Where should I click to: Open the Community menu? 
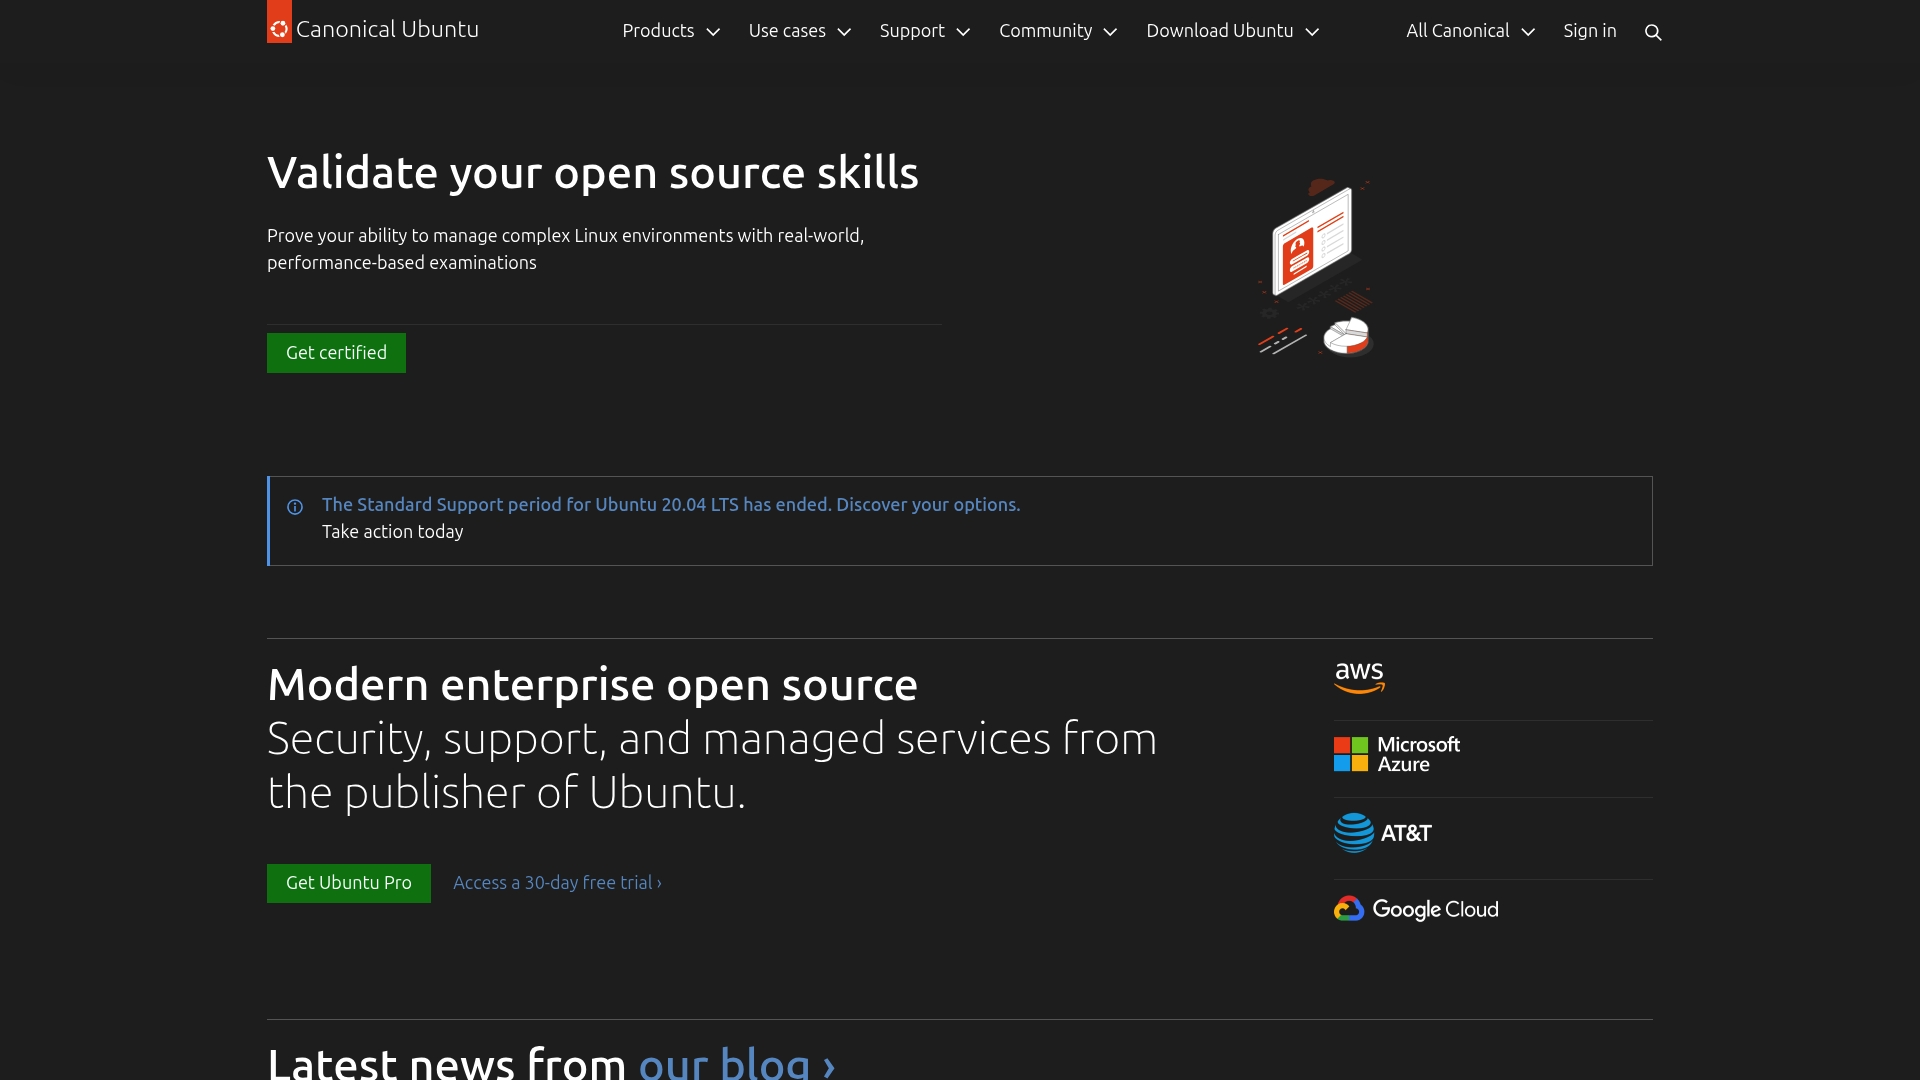(x=1057, y=31)
